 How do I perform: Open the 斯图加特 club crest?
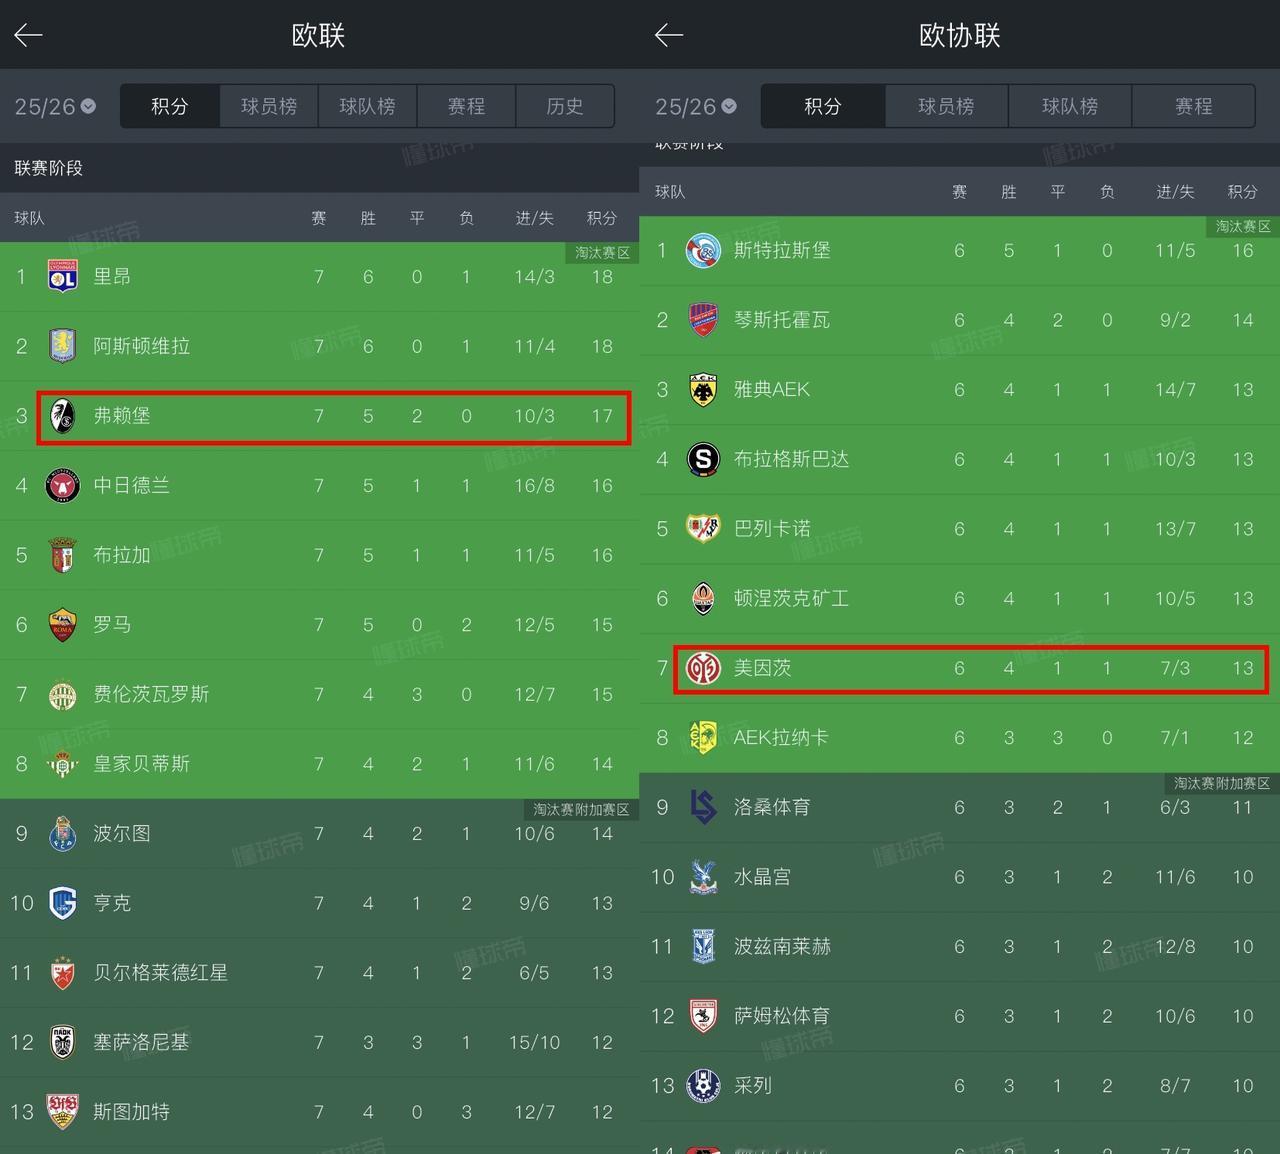[63, 1111]
